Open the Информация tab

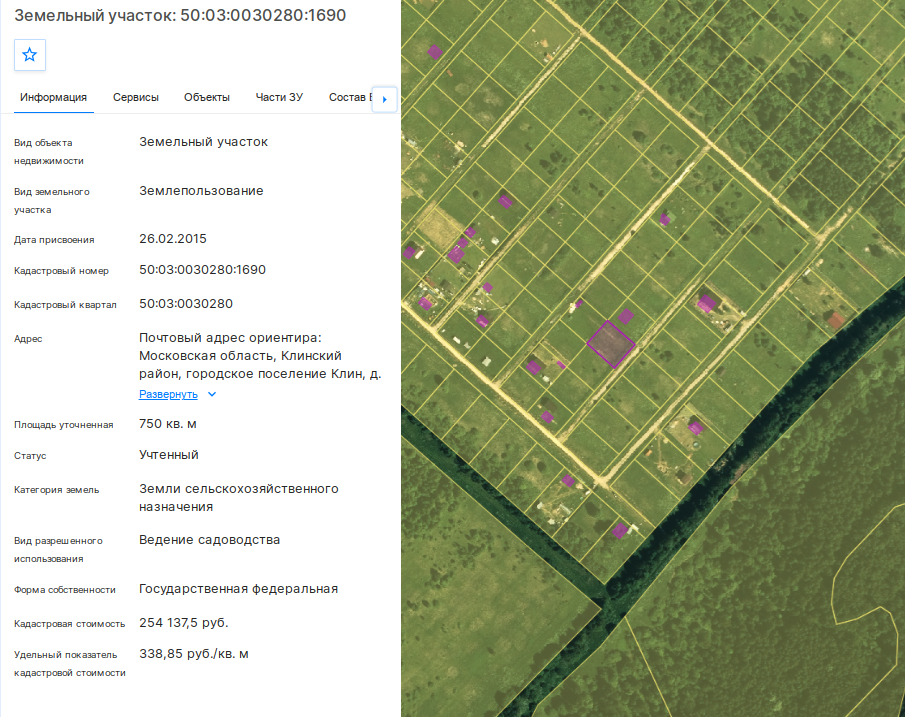pos(54,98)
